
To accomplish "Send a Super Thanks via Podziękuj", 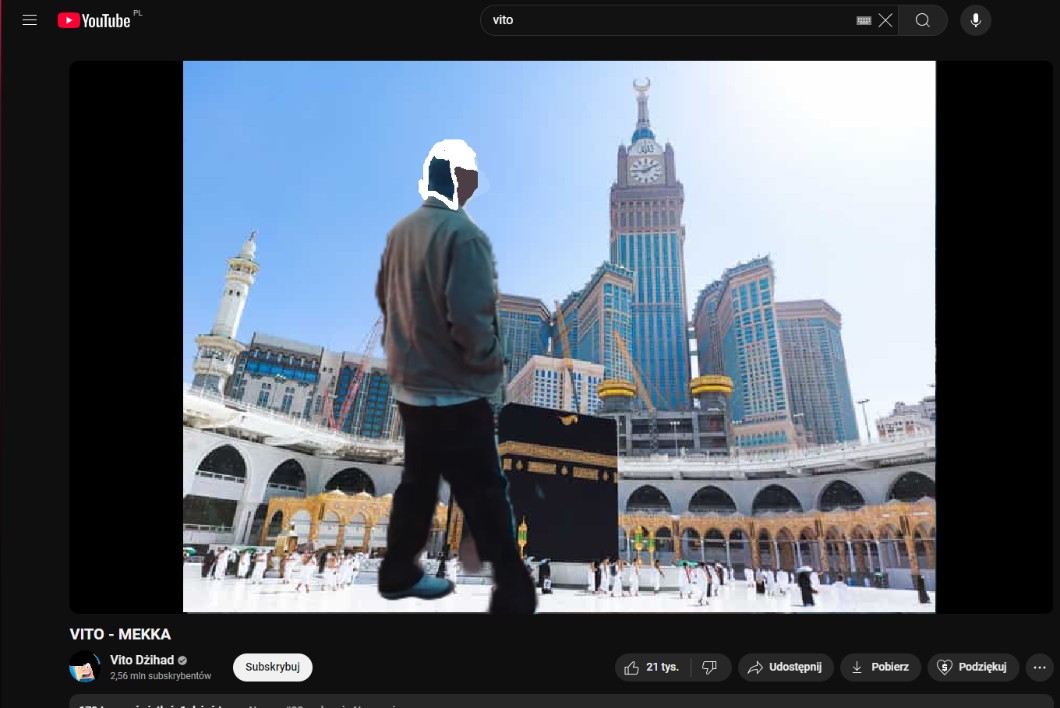I will [x=974, y=667].
